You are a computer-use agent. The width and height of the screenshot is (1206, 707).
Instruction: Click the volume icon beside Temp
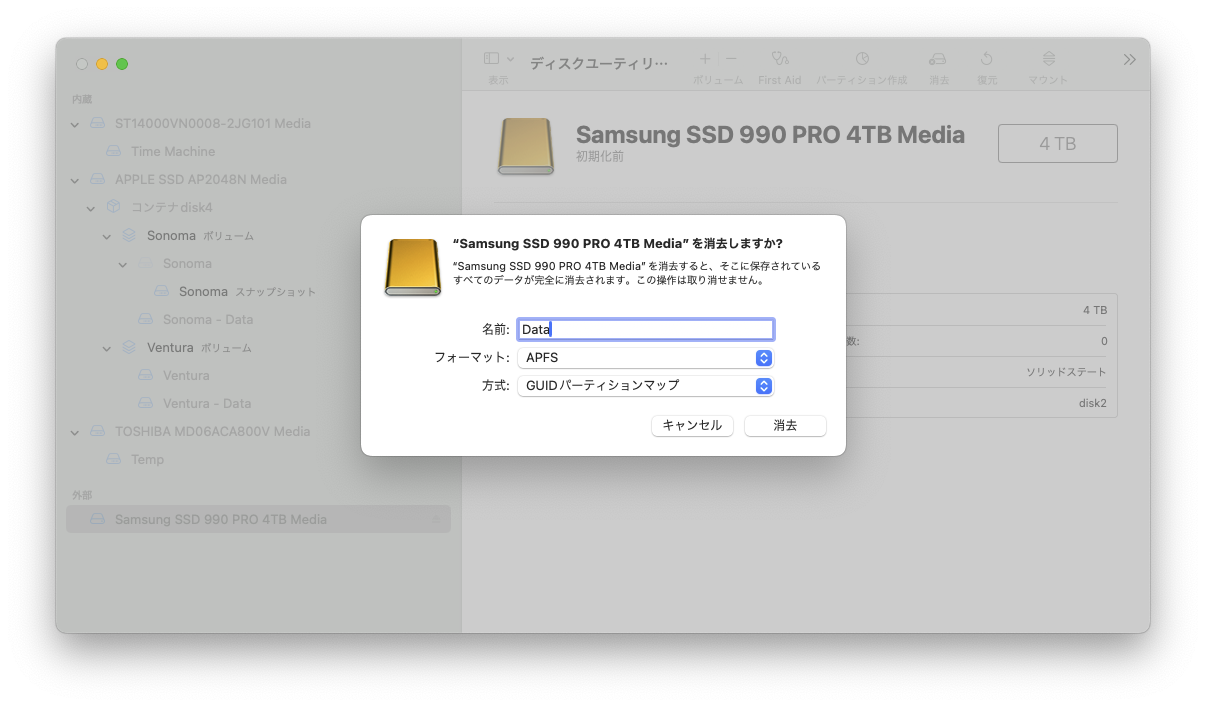click(x=114, y=459)
